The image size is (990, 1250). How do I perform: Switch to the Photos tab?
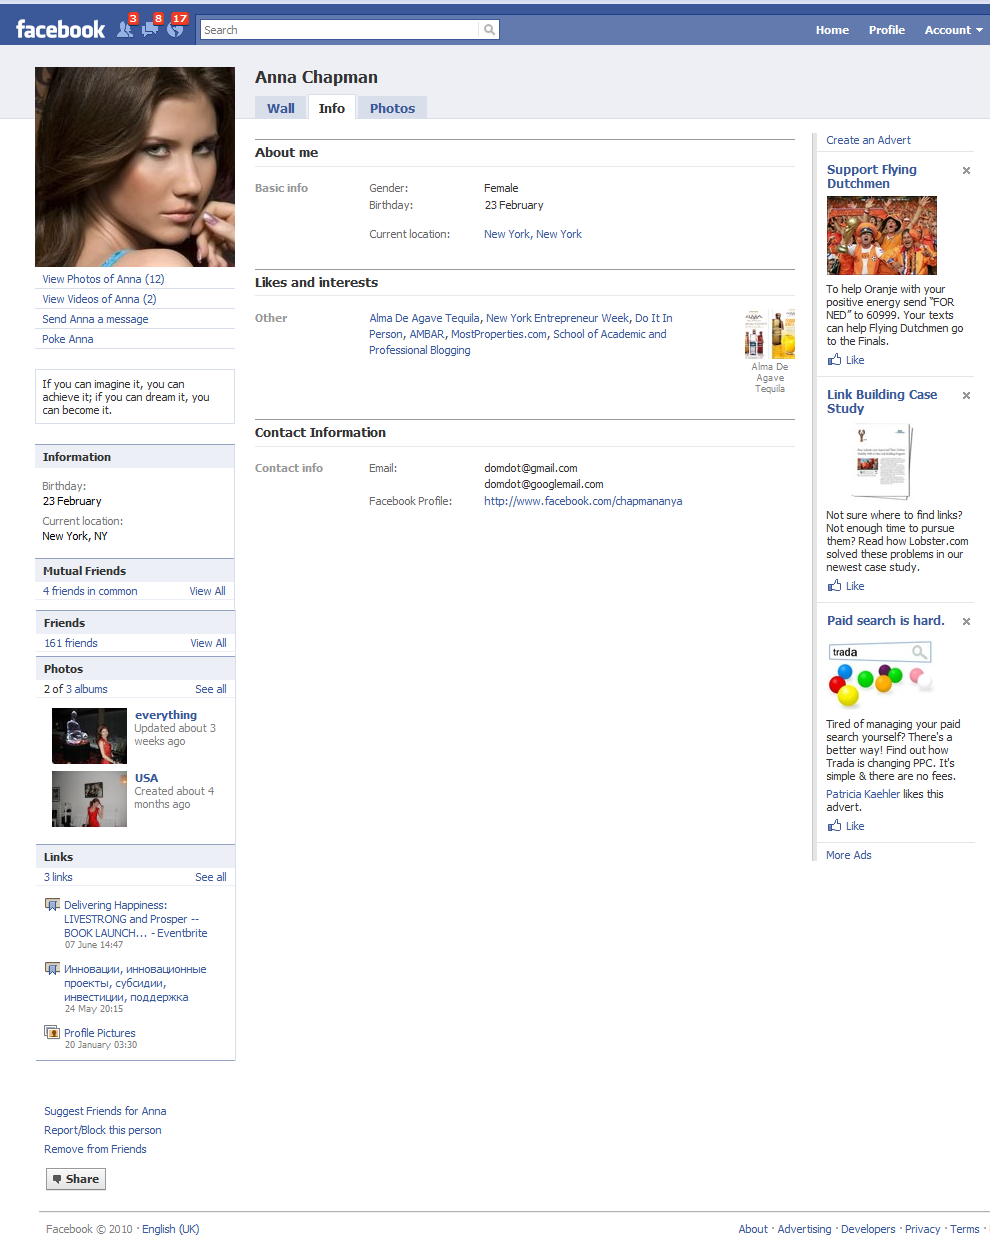(x=392, y=108)
